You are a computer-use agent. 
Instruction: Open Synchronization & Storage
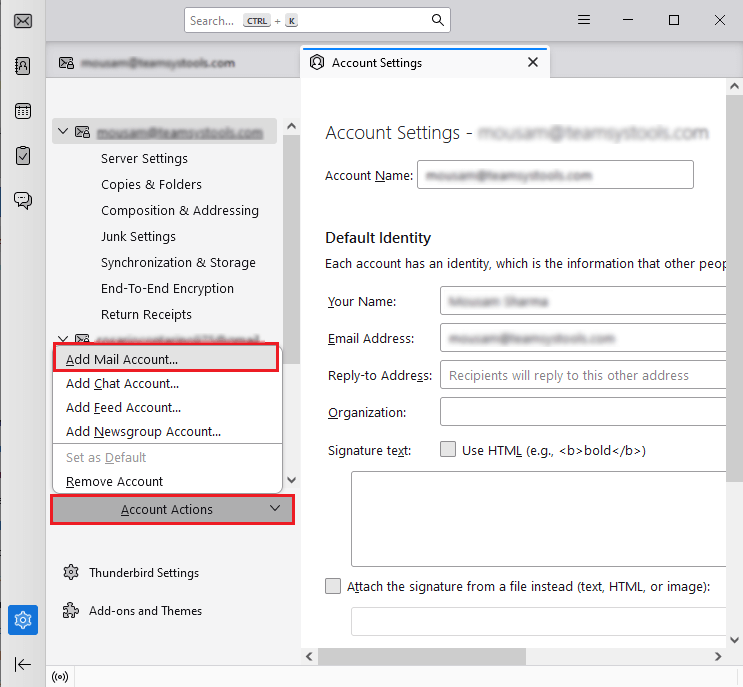tap(178, 262)
